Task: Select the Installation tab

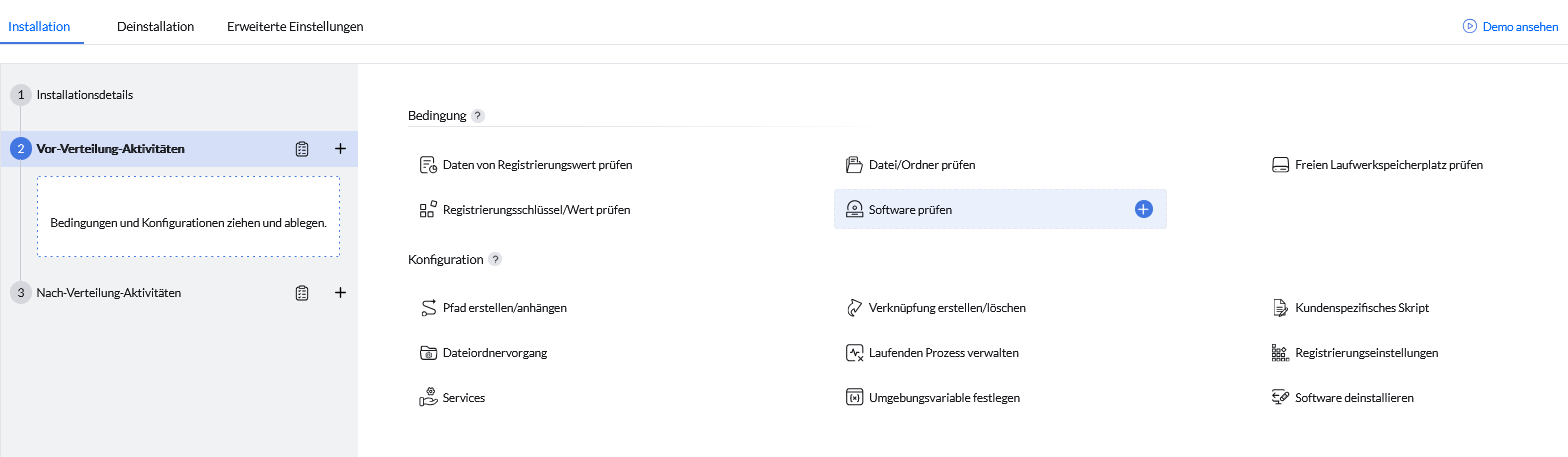Action: pyautogui.click(x=39, y=27)
